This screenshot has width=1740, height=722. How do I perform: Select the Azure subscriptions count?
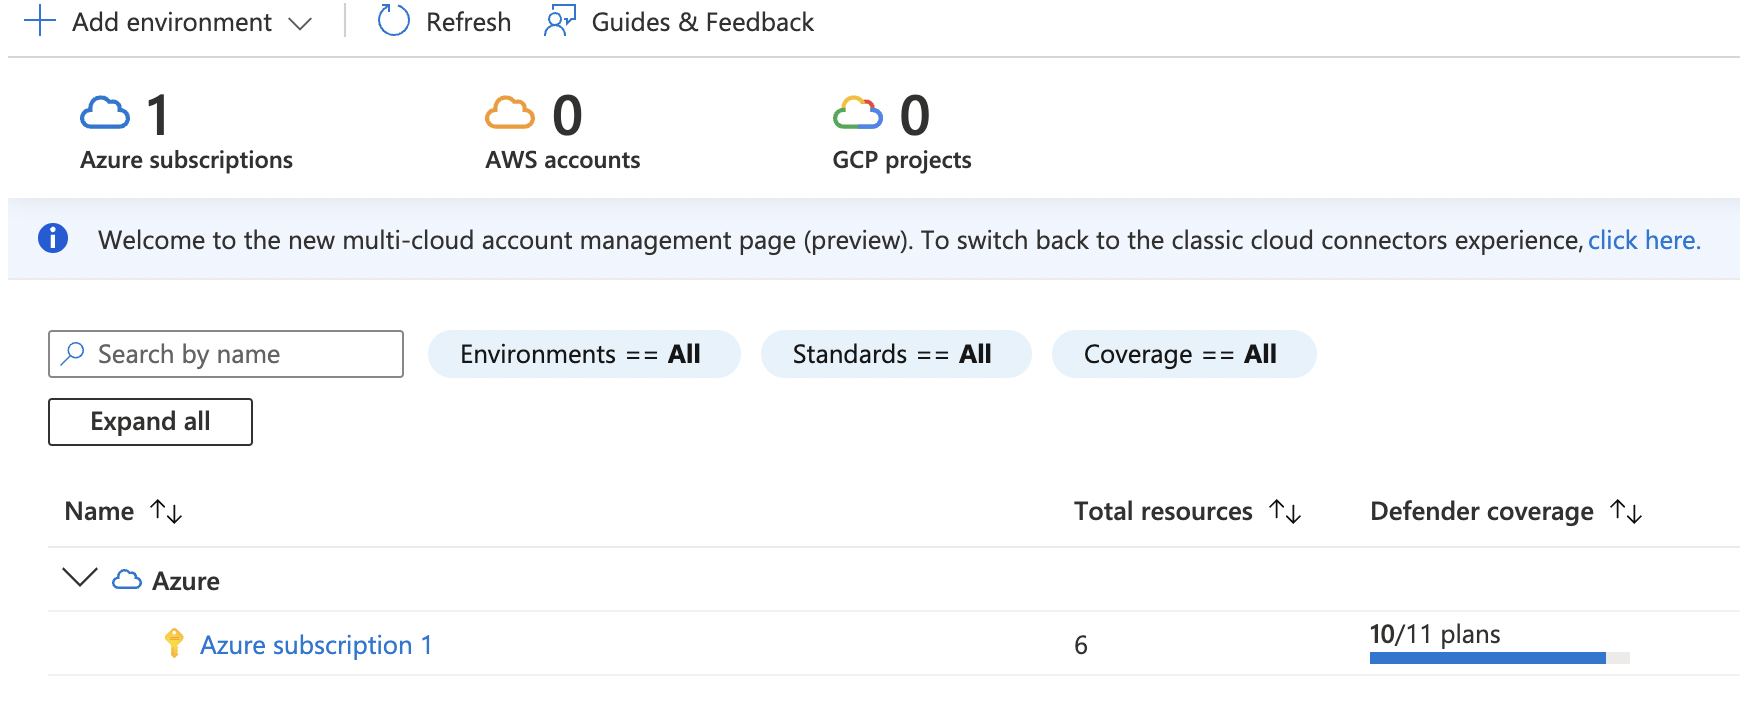157,115
